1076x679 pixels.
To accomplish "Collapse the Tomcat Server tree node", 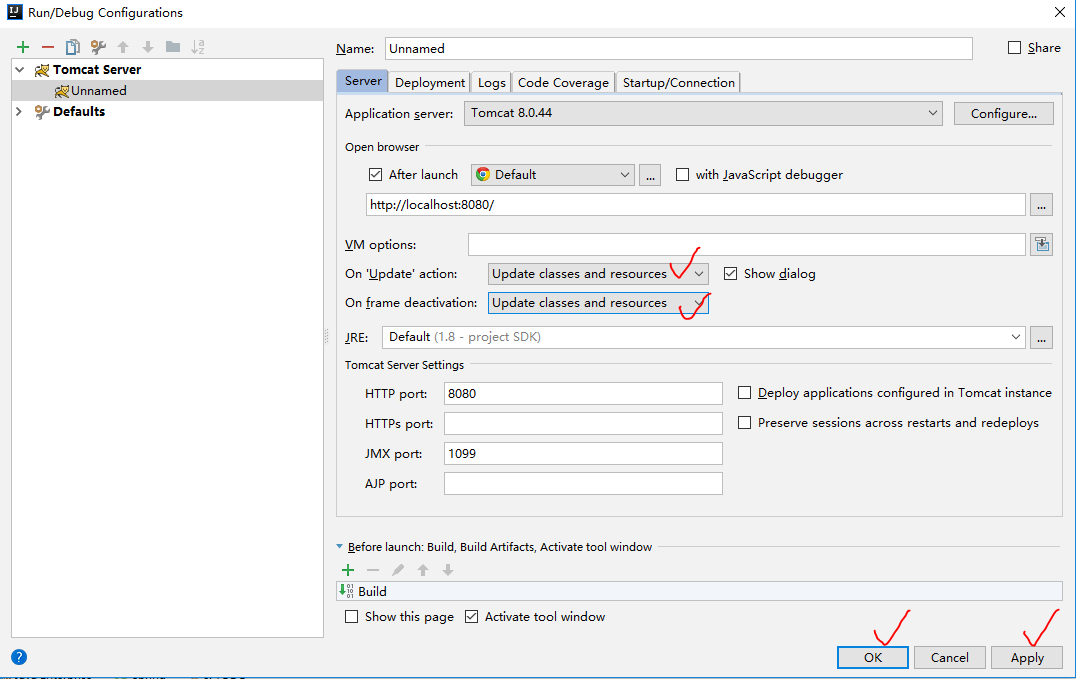I will pyautogui.click(x=20, y=70).
